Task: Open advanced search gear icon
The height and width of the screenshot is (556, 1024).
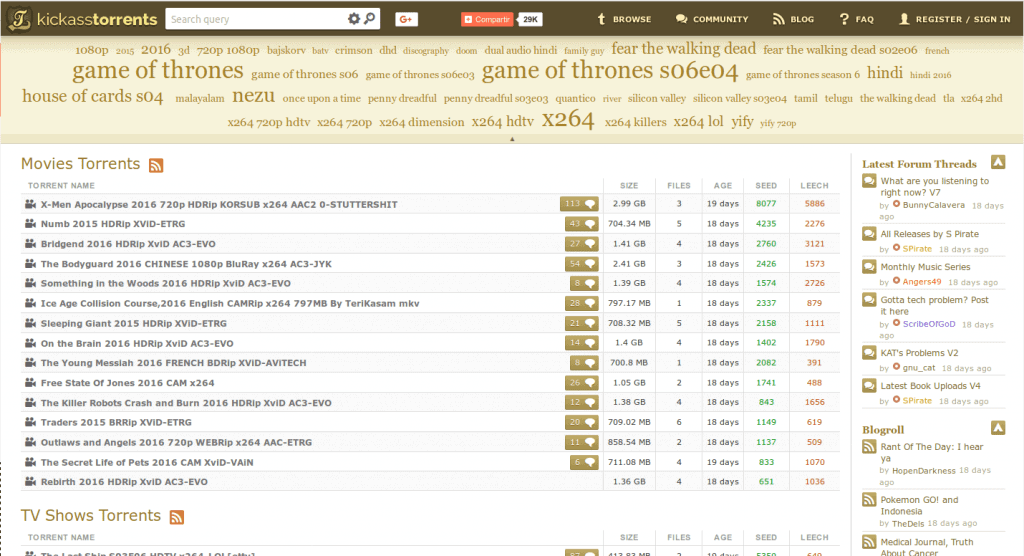Action: coord(354,19)
